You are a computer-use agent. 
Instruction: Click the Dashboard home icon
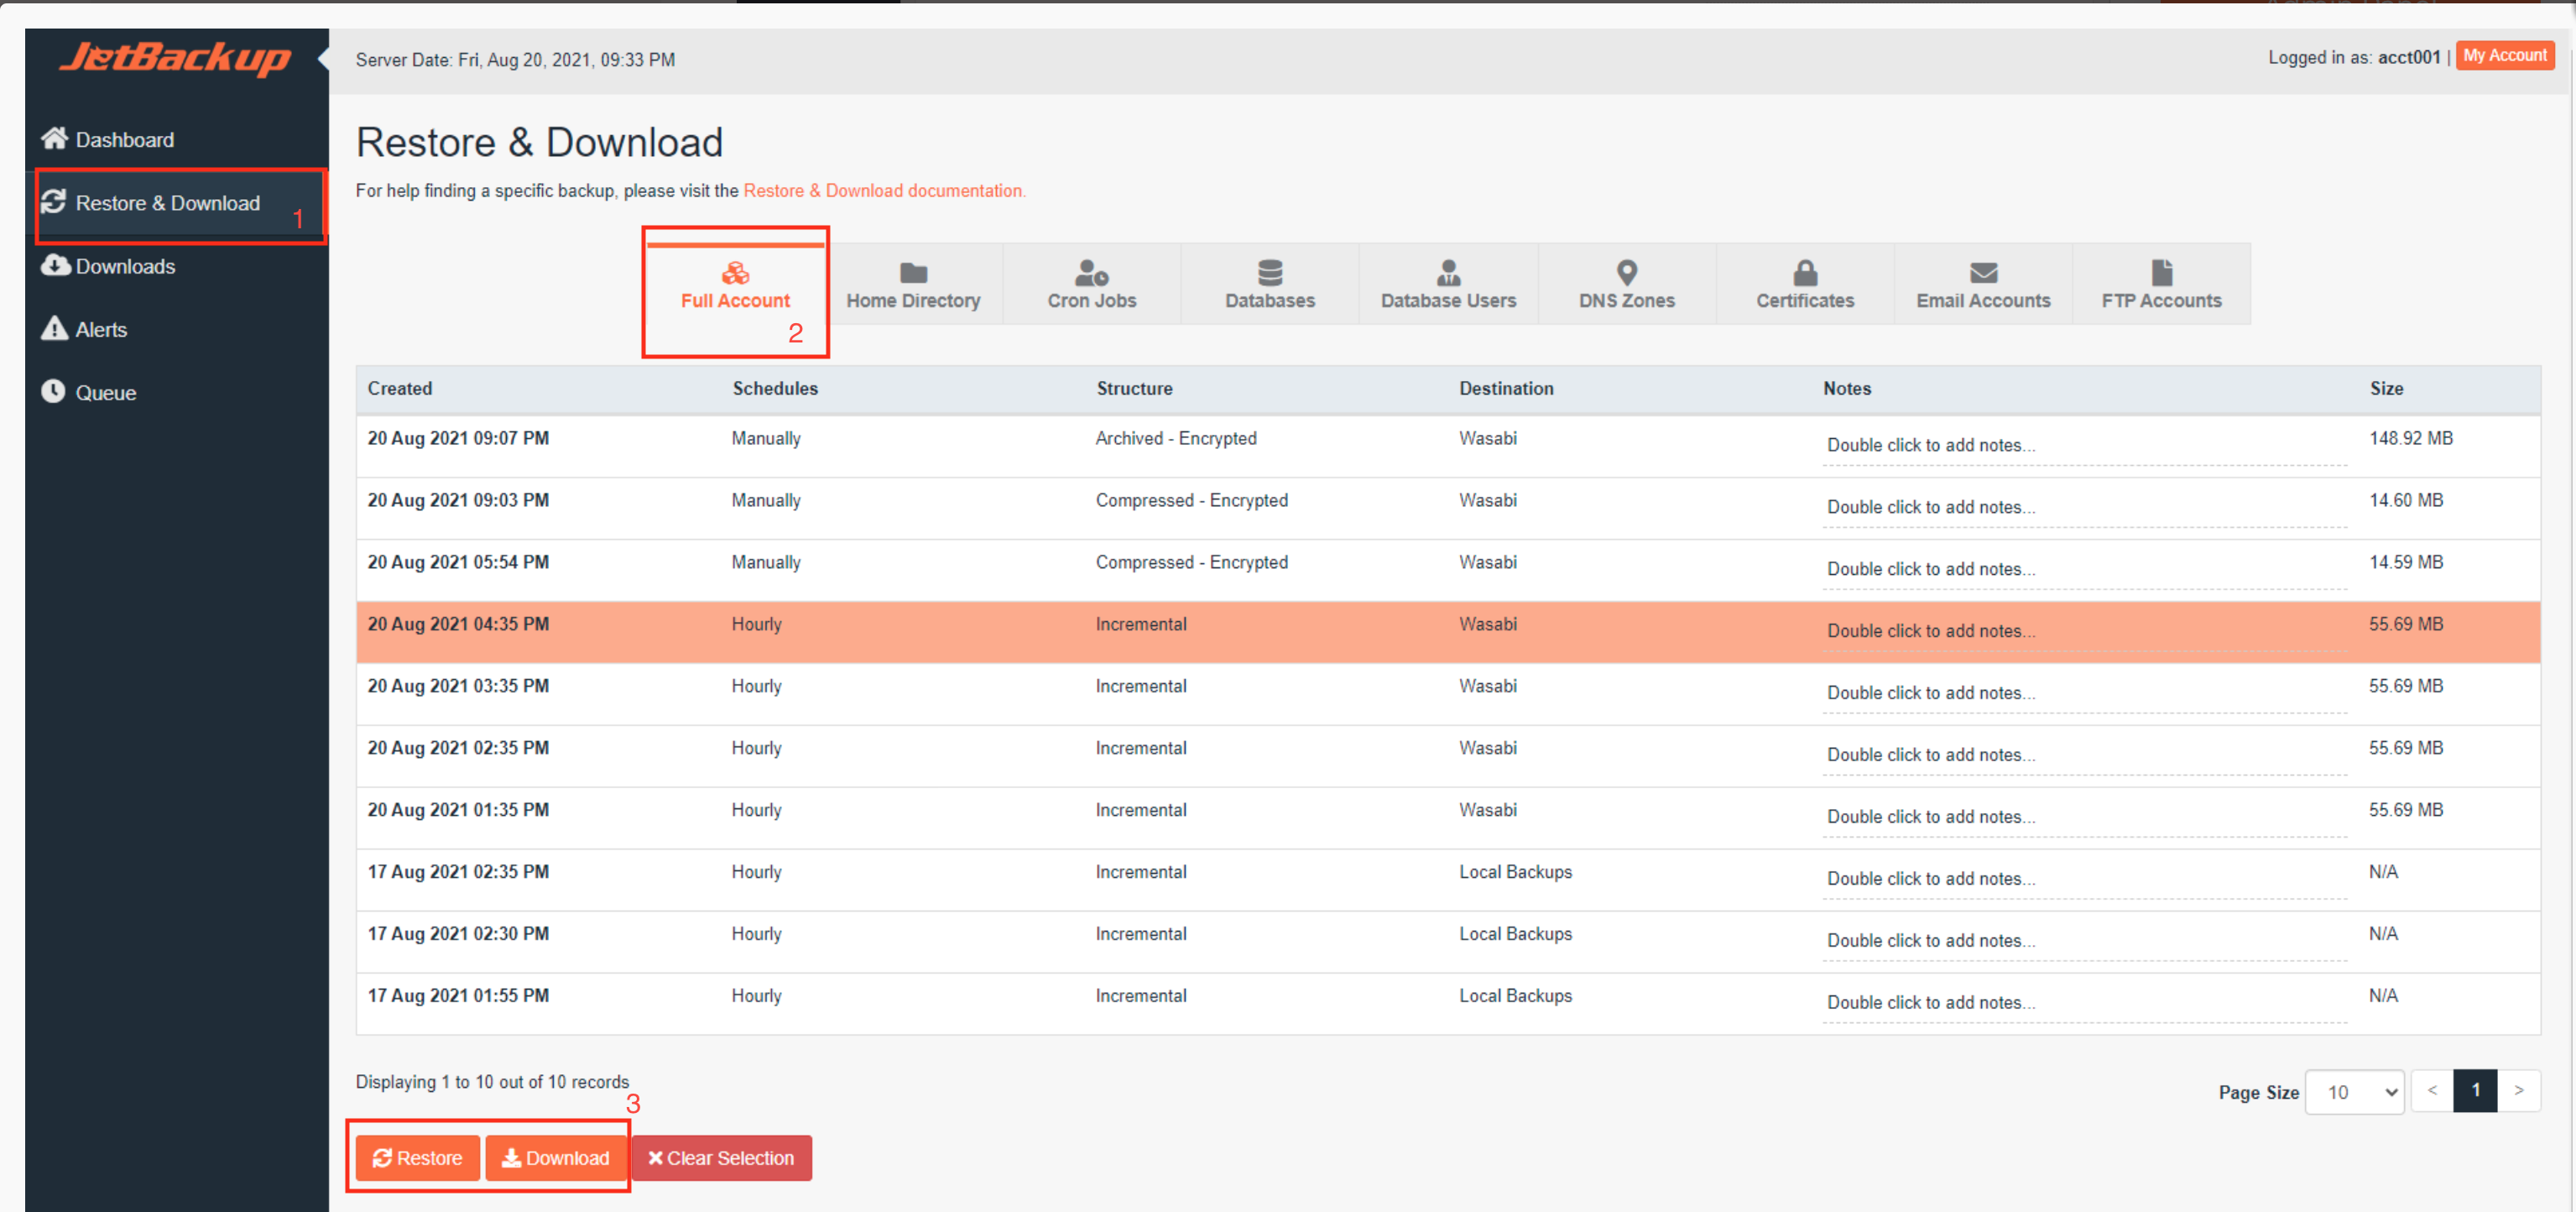pos(54,138)
